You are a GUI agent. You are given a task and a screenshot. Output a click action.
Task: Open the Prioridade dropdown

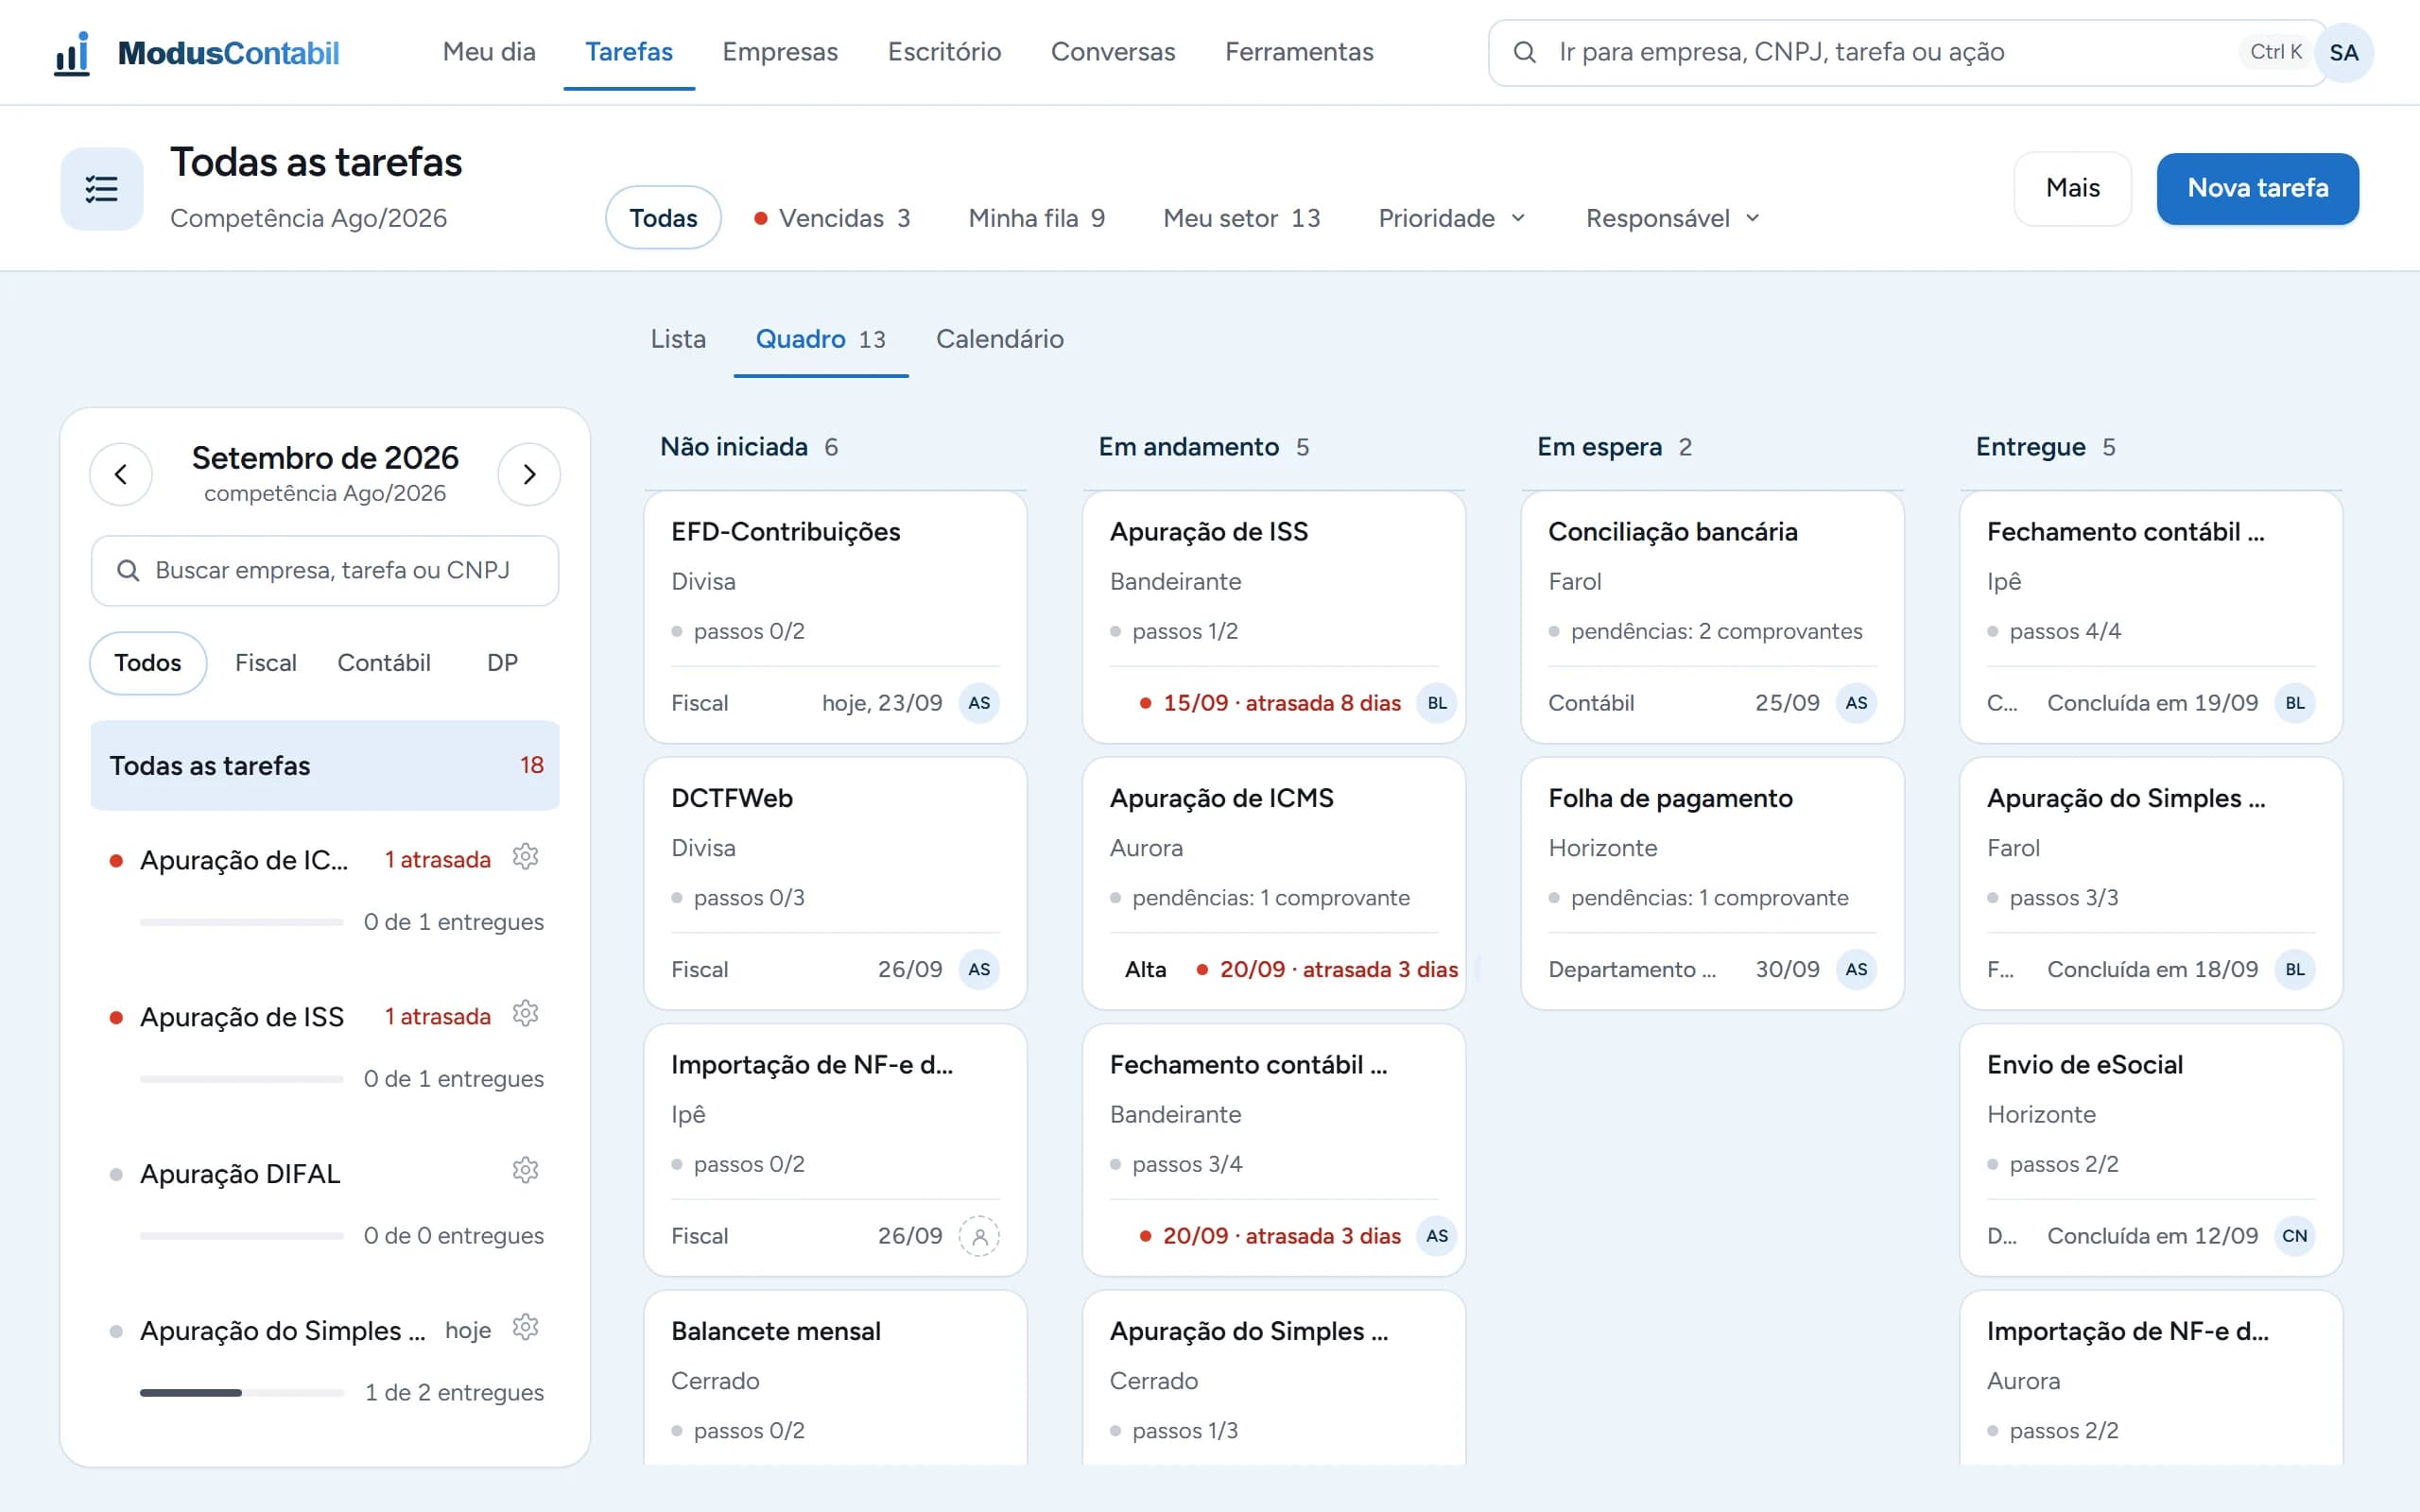1451,218
